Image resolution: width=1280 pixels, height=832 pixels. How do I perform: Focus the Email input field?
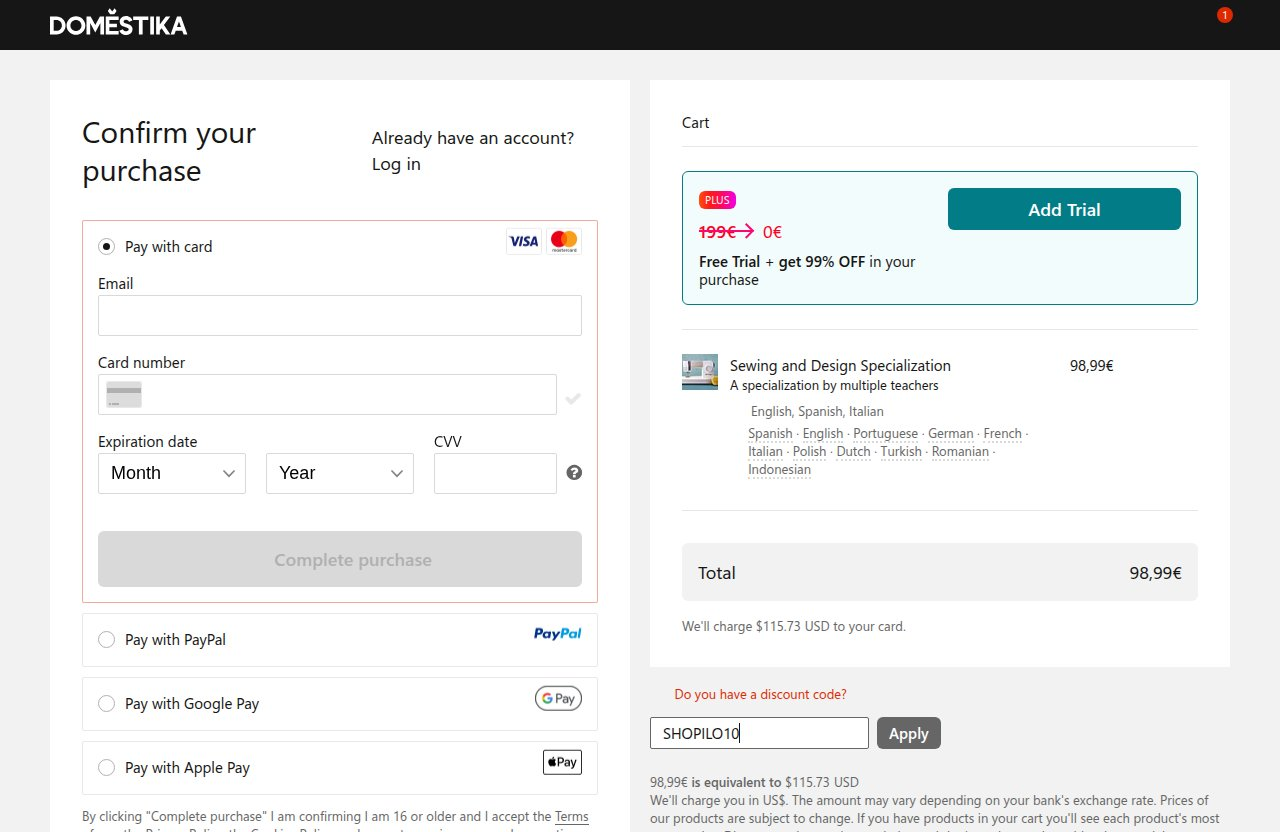(340, 315)
